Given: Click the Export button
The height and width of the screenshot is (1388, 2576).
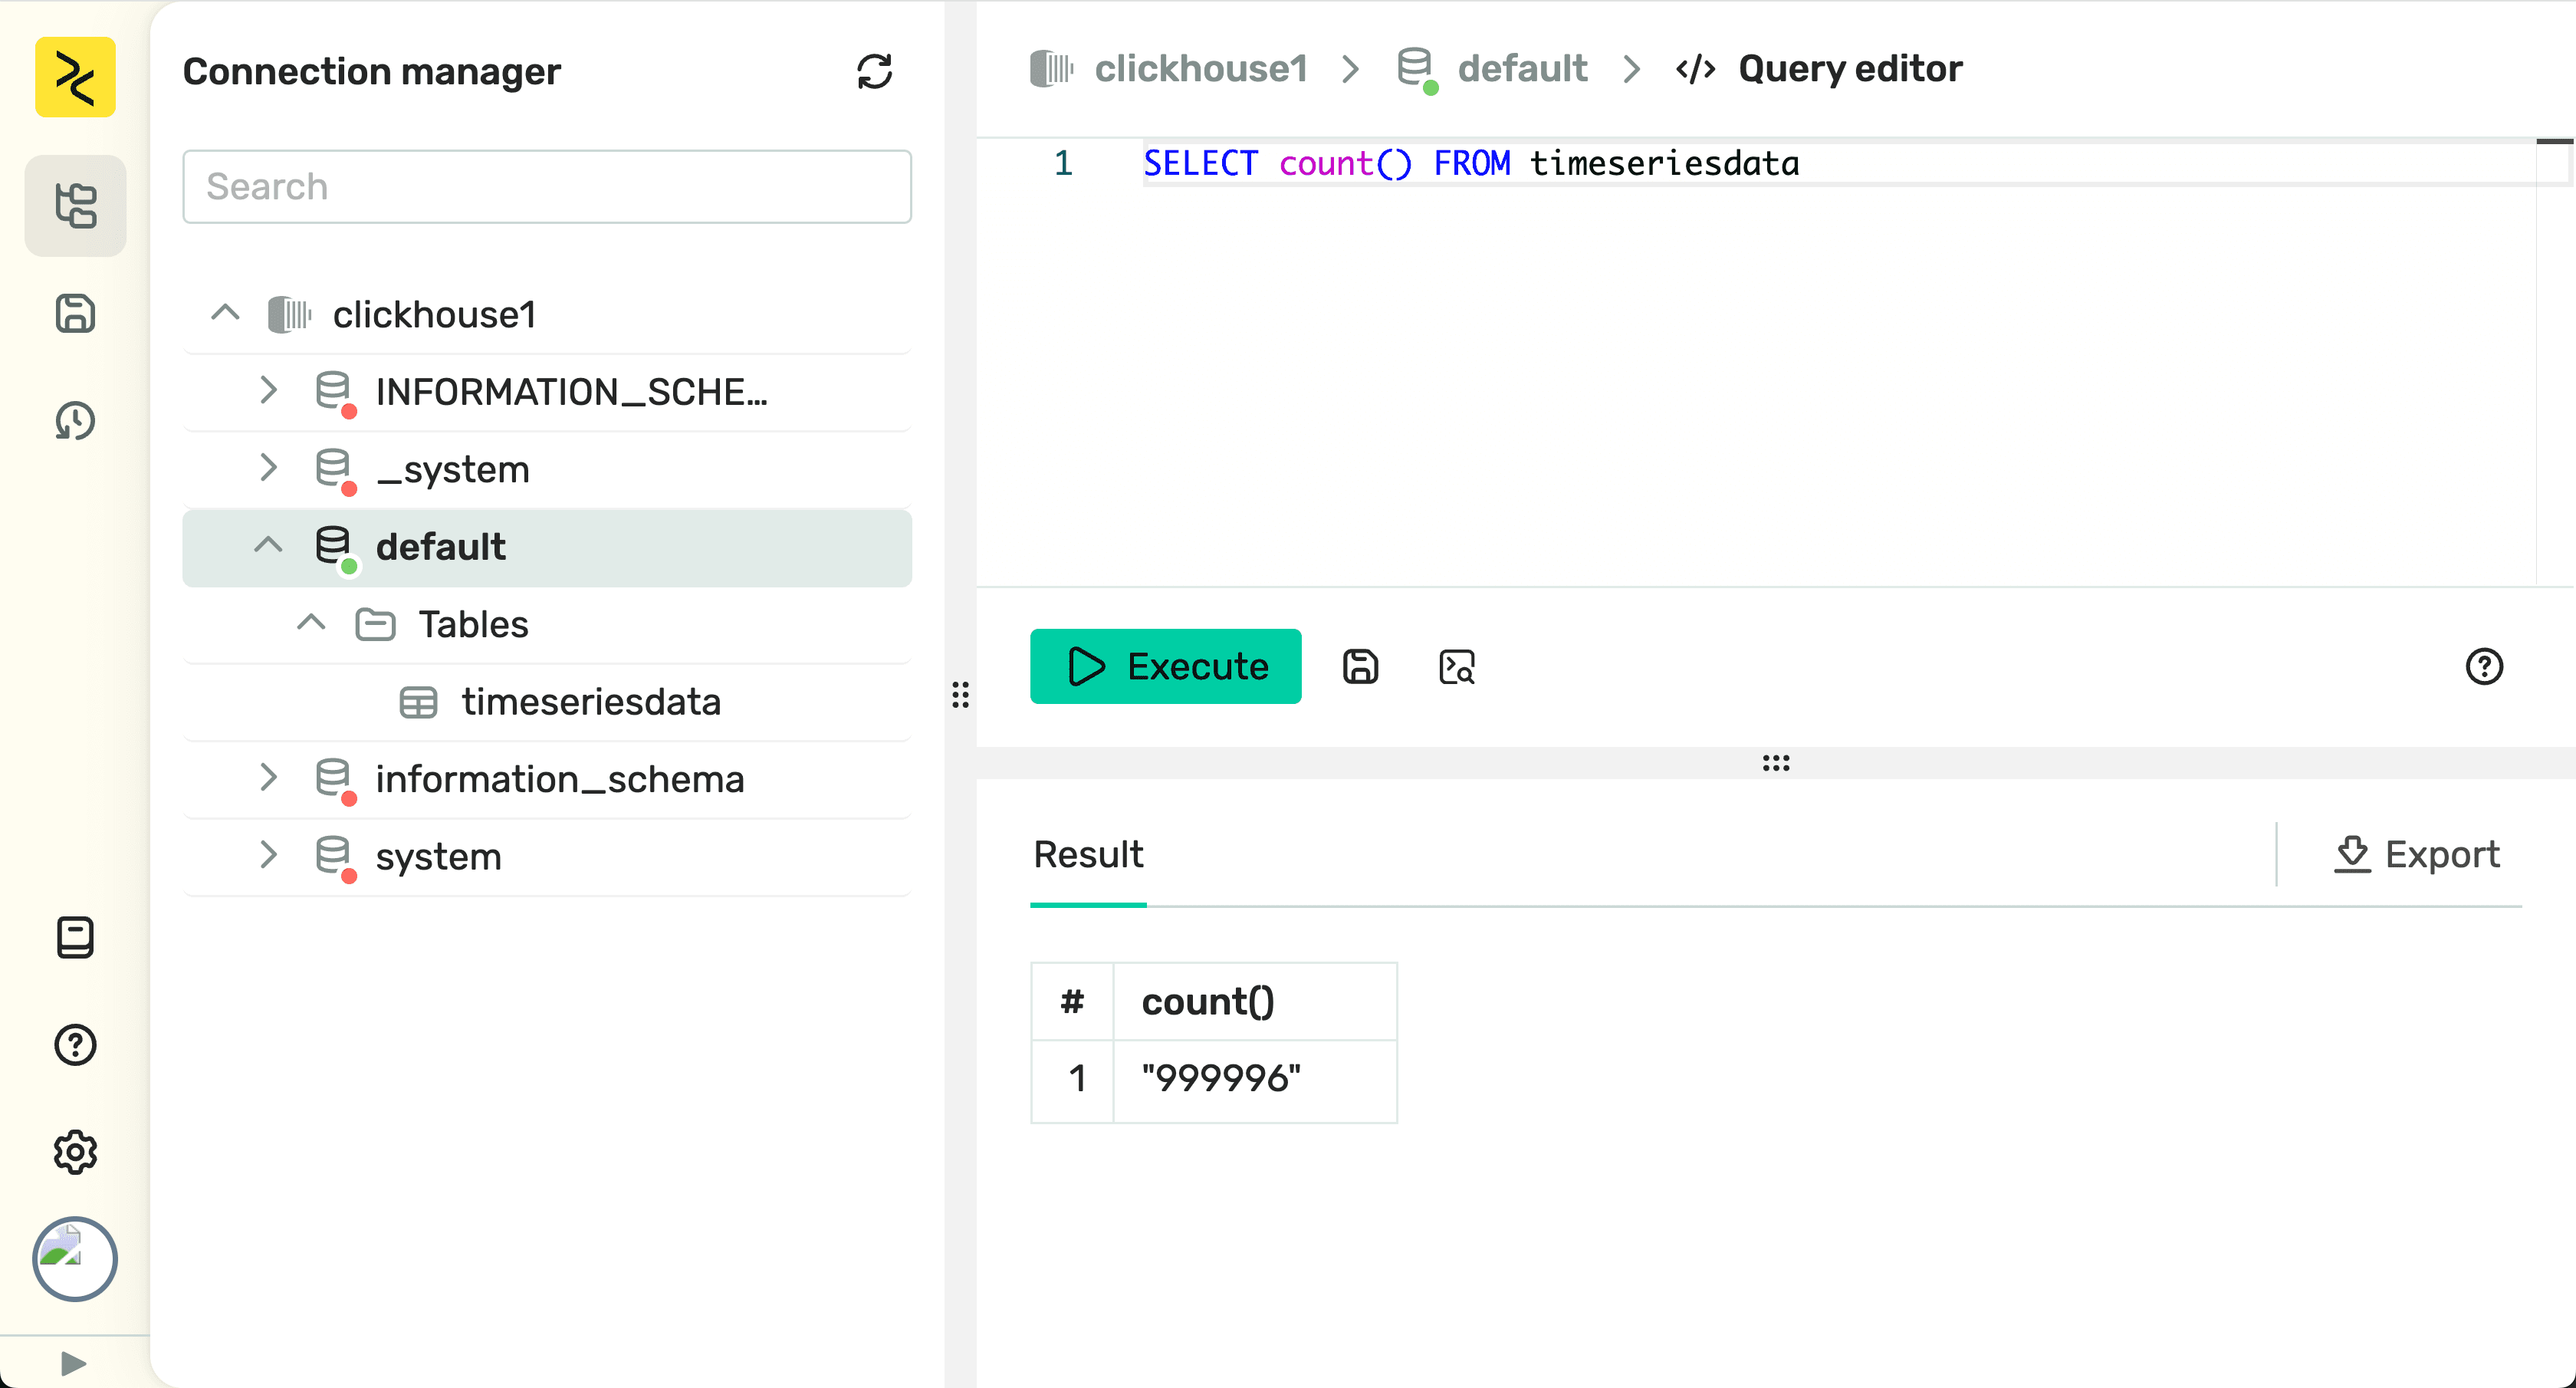Looking at the screenshot, I should [2416, 855].
